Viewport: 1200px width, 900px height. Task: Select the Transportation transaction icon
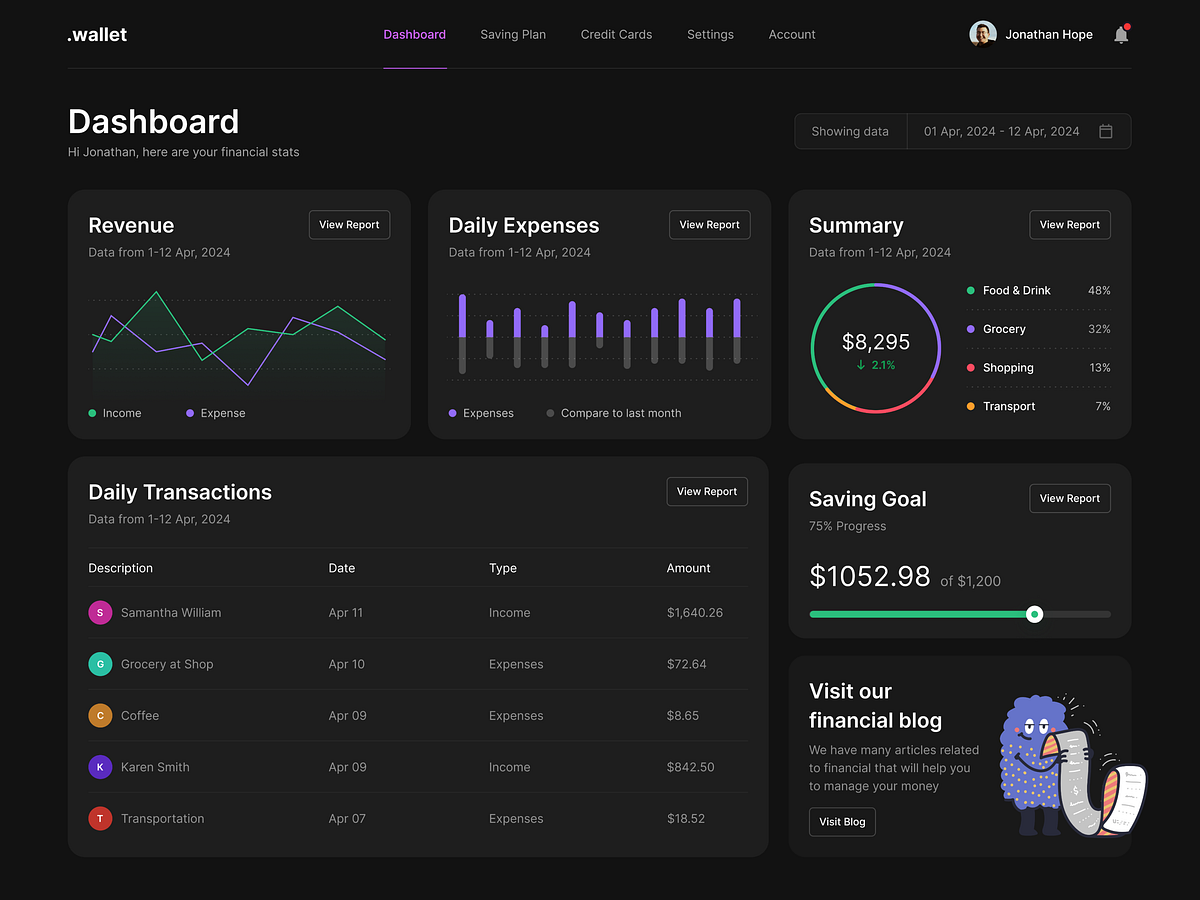[100, 818]
